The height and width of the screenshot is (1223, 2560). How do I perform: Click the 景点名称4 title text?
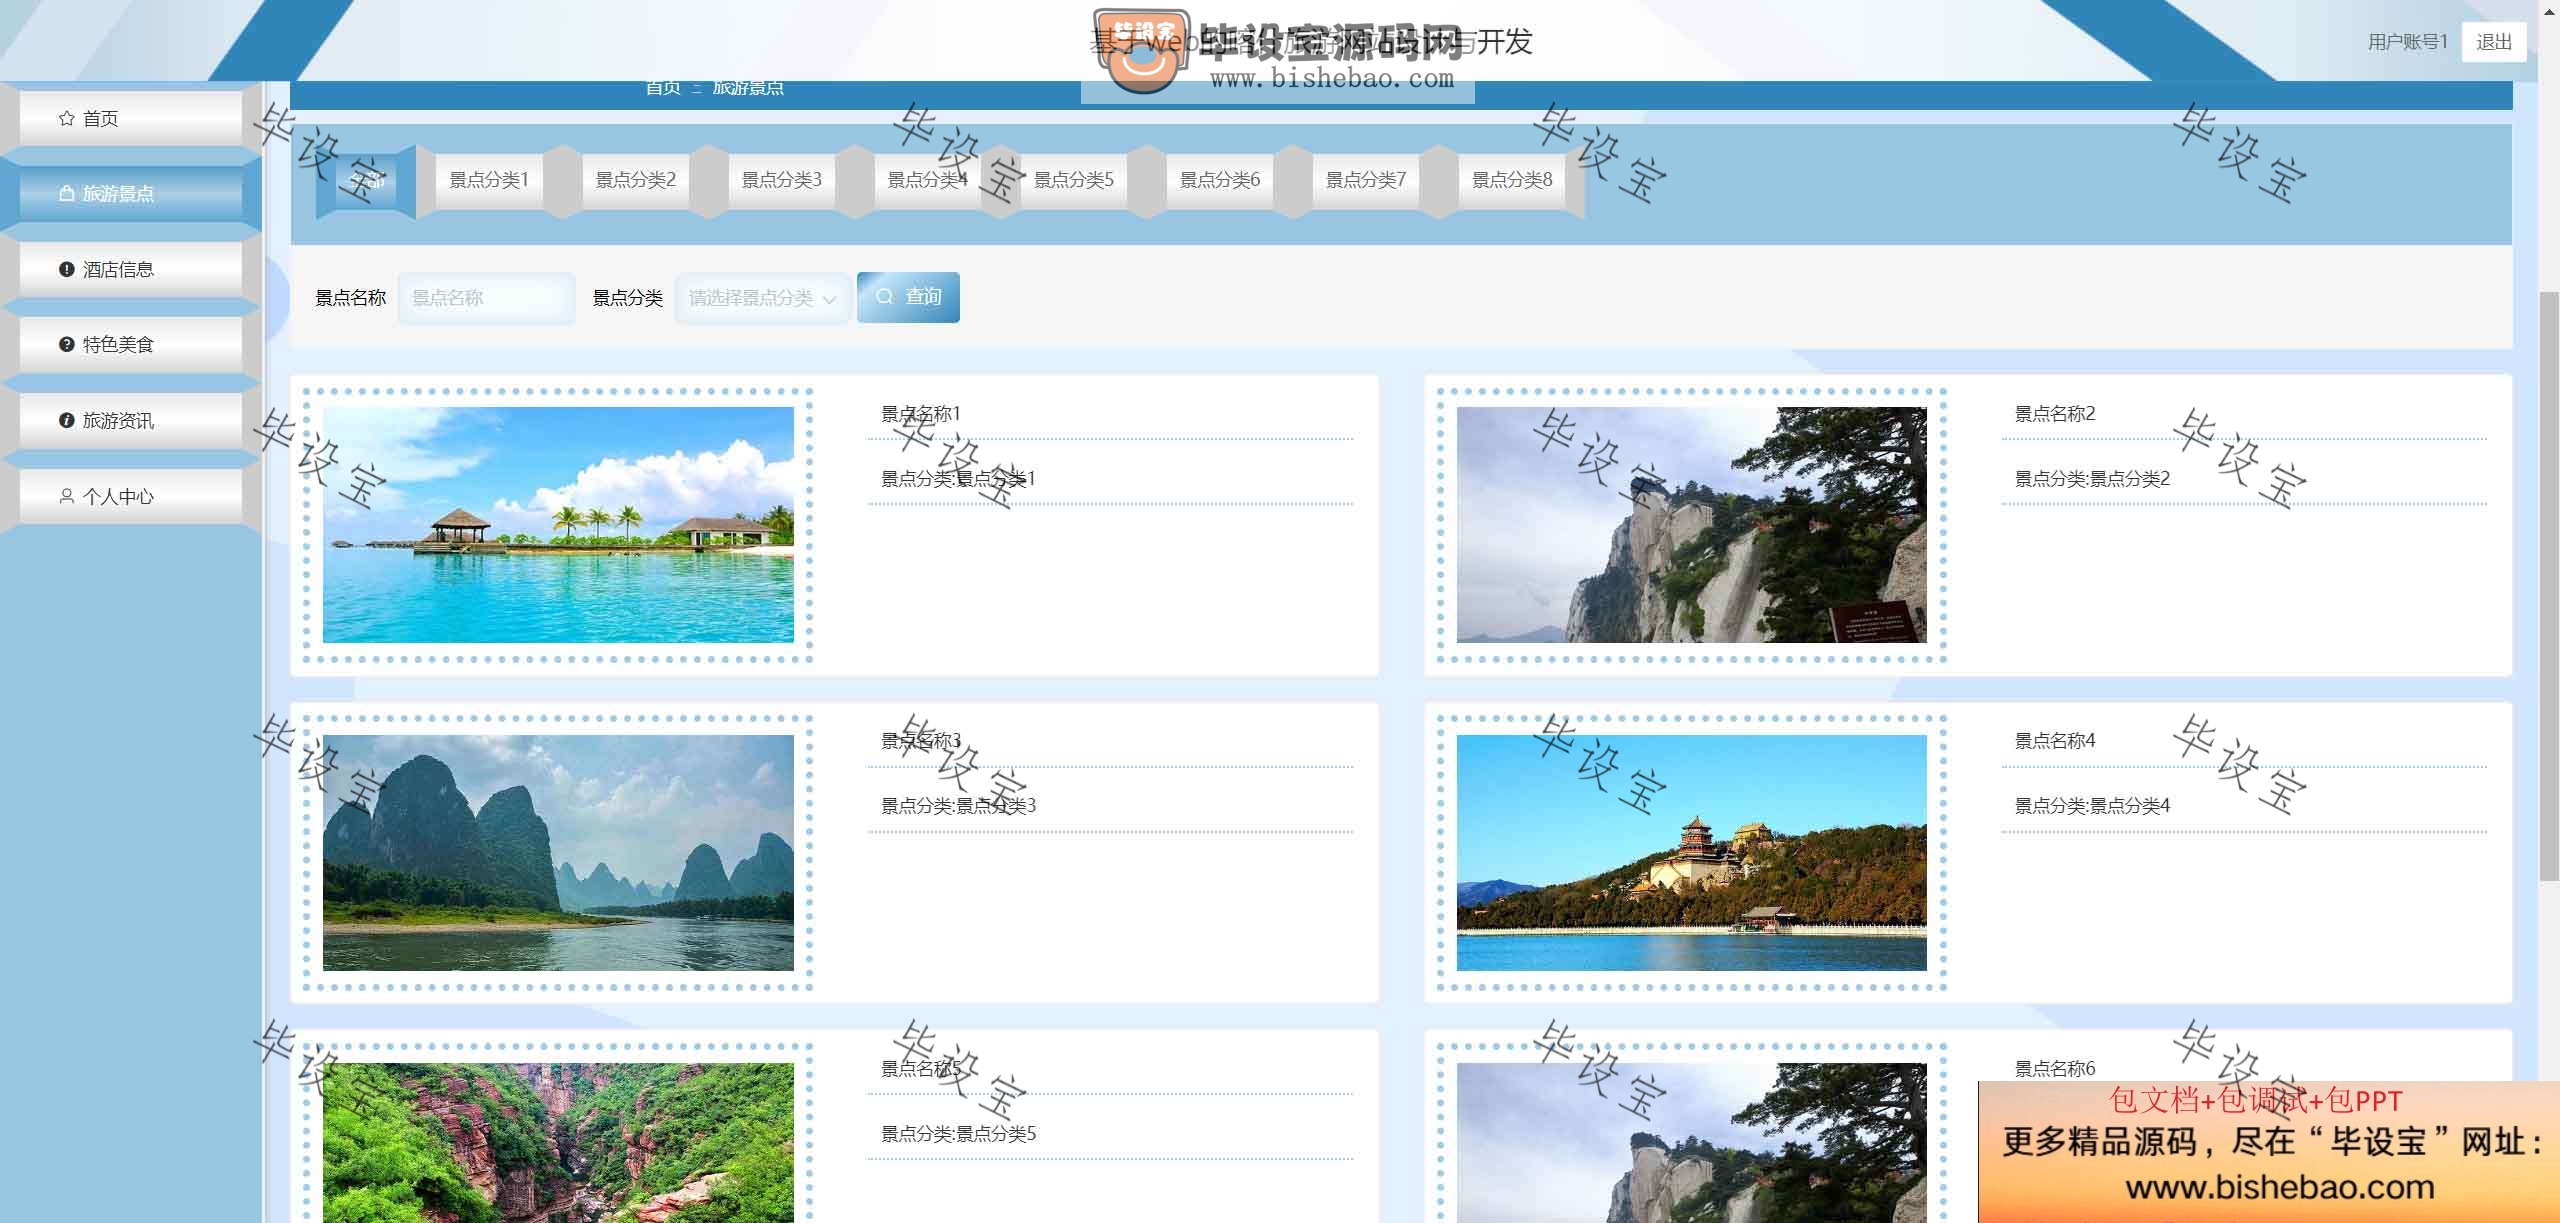coord(2054,741)
